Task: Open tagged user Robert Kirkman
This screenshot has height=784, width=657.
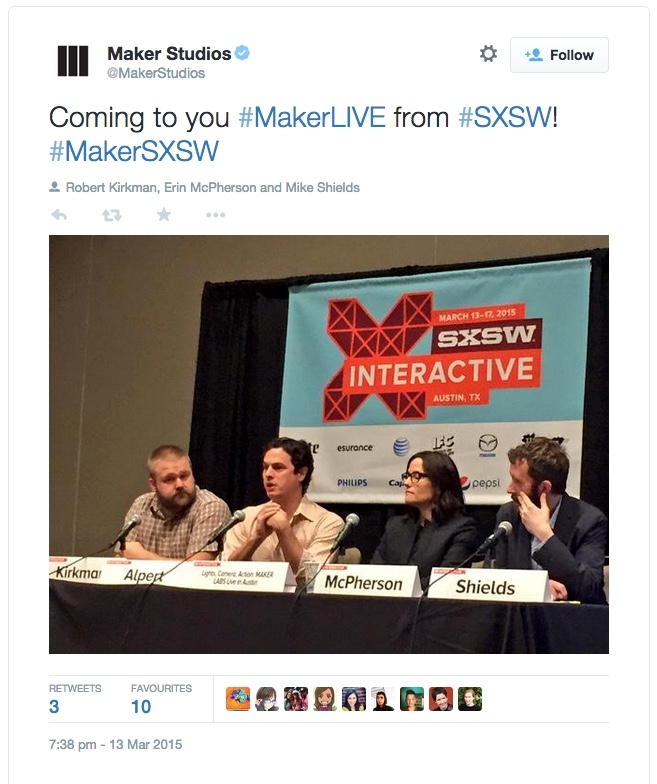Action: click(x=112, y=188)
